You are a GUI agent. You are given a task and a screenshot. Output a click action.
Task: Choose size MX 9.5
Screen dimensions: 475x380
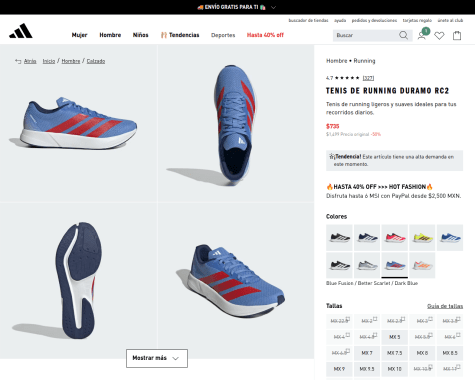tap(367, 369)
